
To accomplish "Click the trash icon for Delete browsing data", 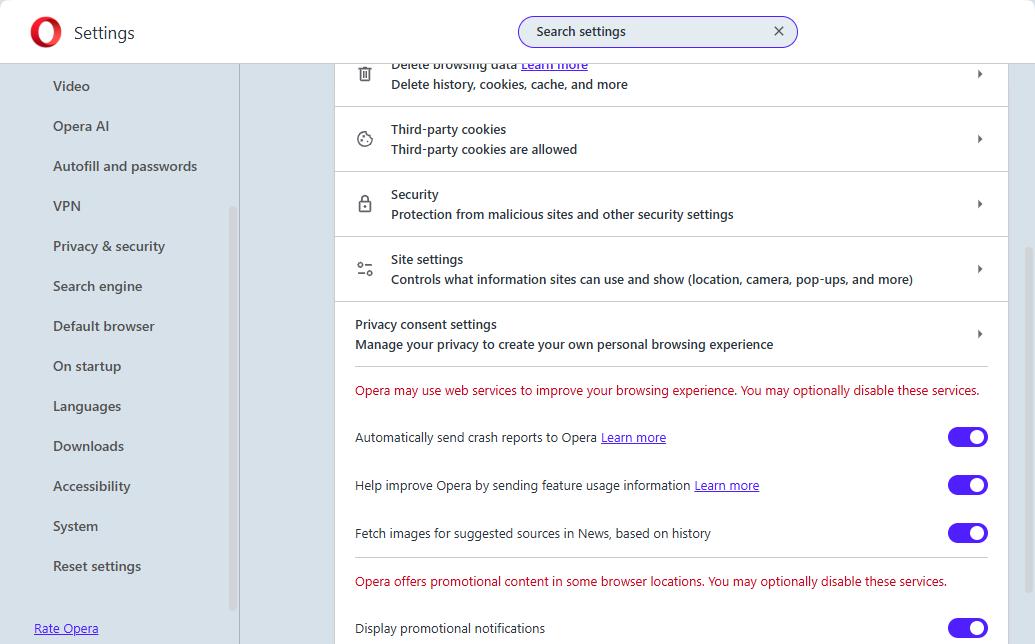I will (365, 74).
